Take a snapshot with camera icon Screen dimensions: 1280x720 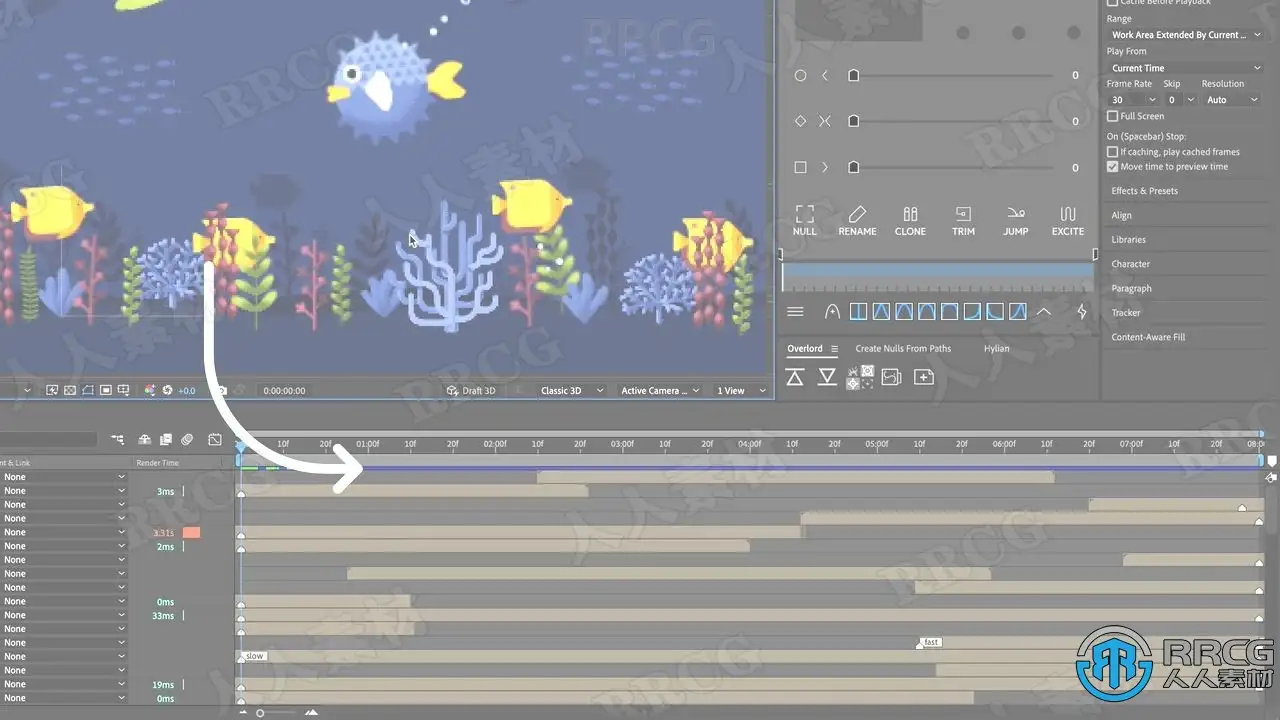coord(221,390)
